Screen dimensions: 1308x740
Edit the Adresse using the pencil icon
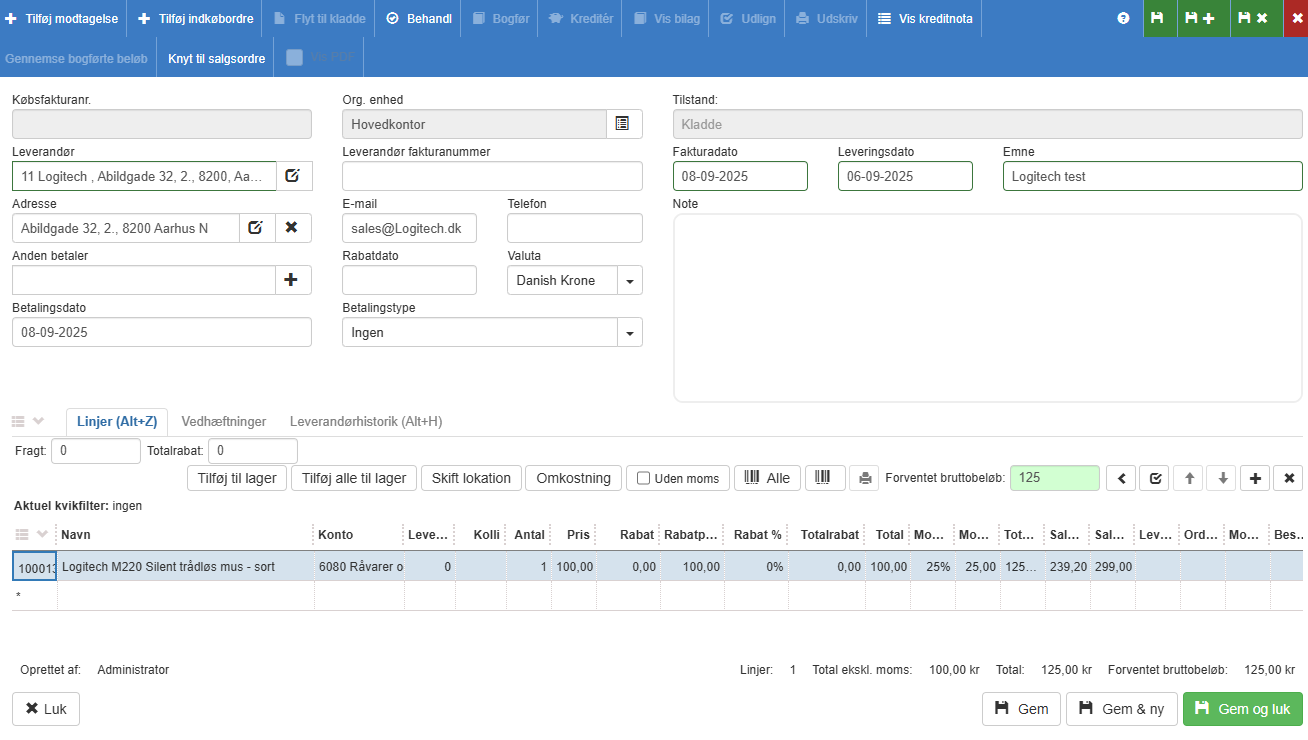tap(257, 228)
